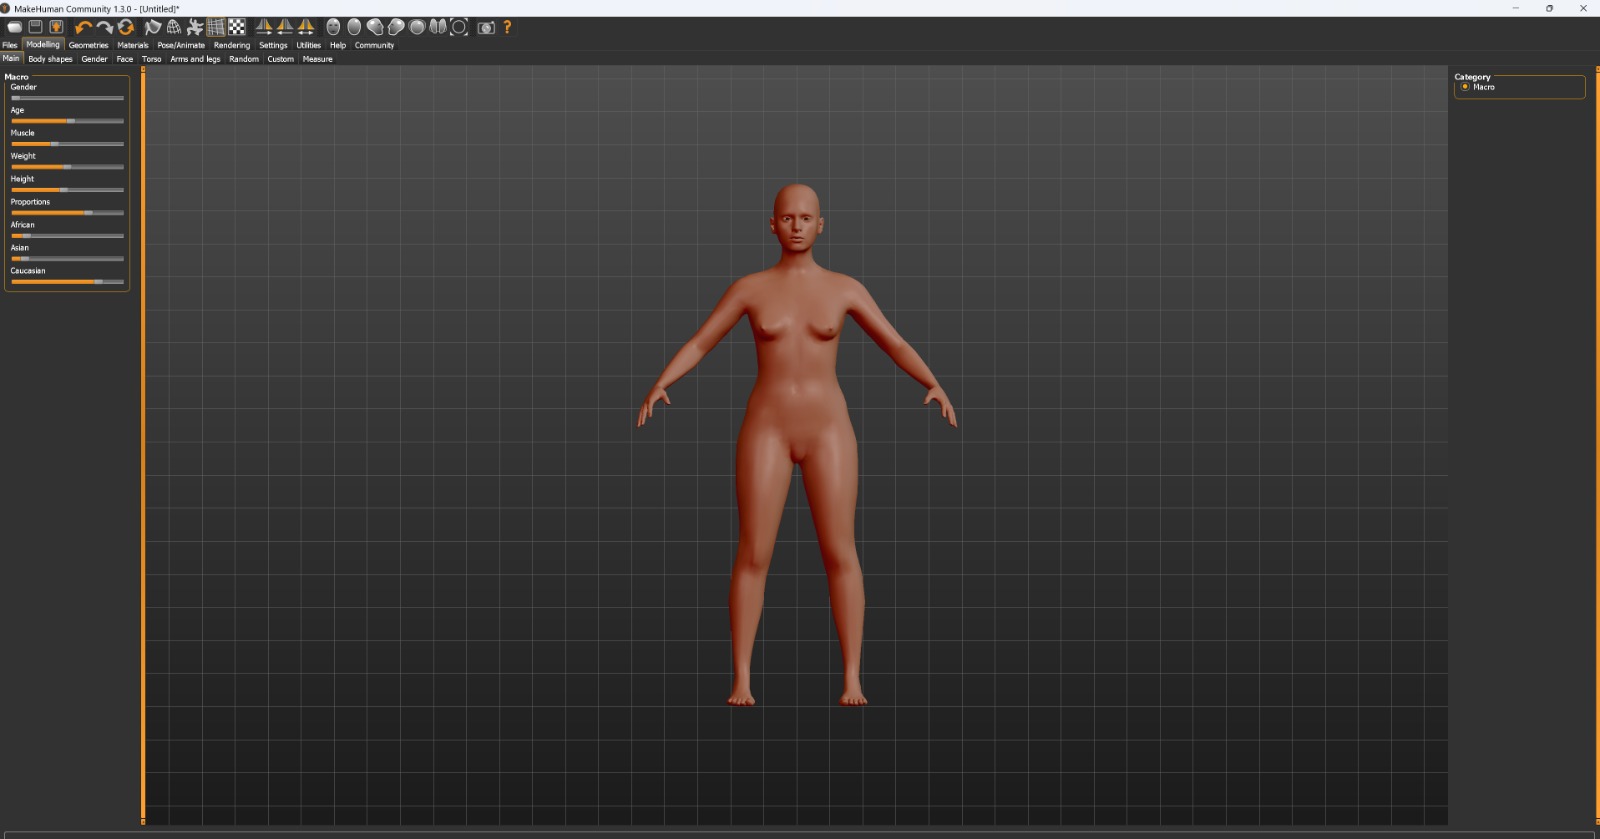
Task: Toggle the wireframe display icon
Action: pyautogui.click(x=174, y=27)
